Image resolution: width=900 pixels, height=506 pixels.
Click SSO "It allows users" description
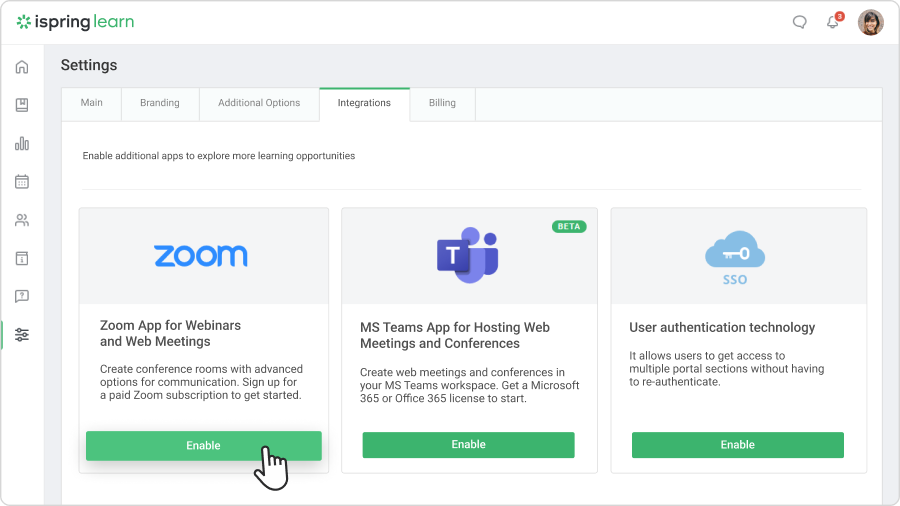coord(727,369)
